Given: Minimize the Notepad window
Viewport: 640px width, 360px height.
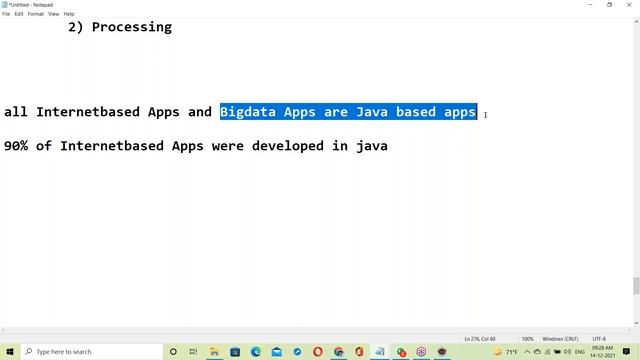Looking at the screenshot, I should tap(590, 4).
